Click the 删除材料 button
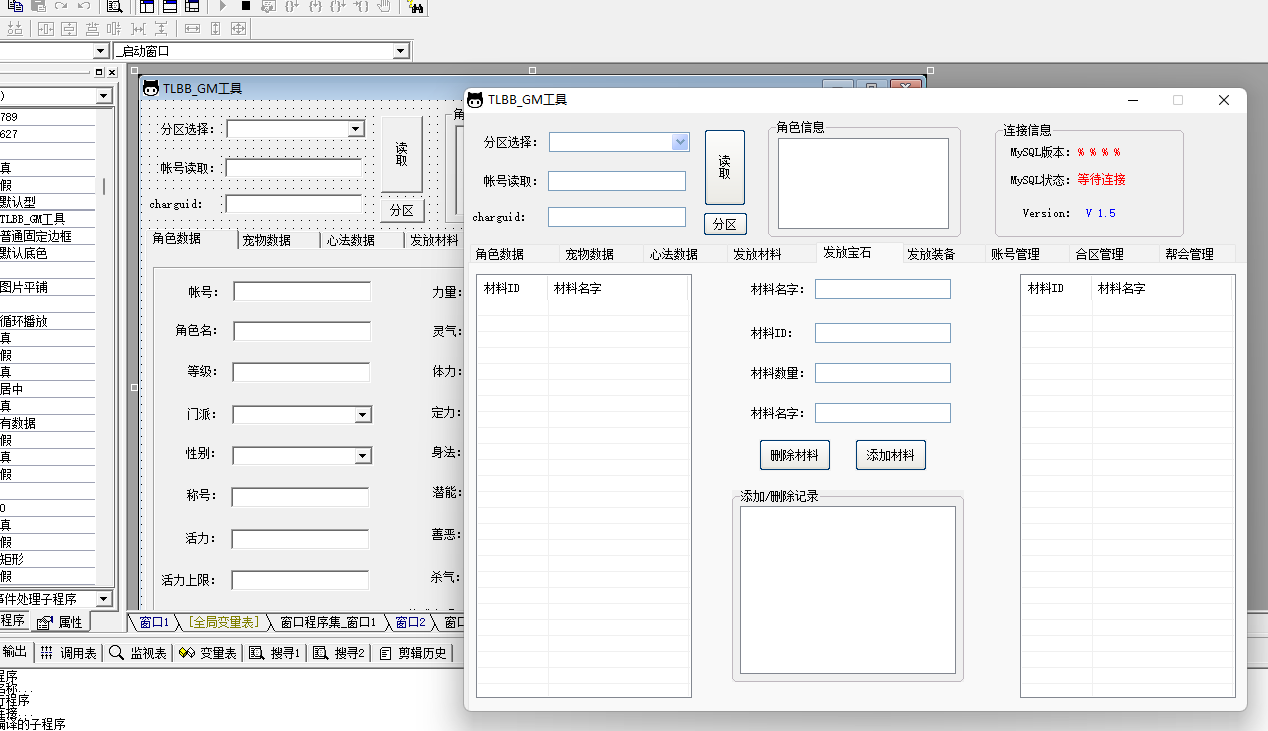The height and width of the screenshot is (731, 1268). (794, 455)
